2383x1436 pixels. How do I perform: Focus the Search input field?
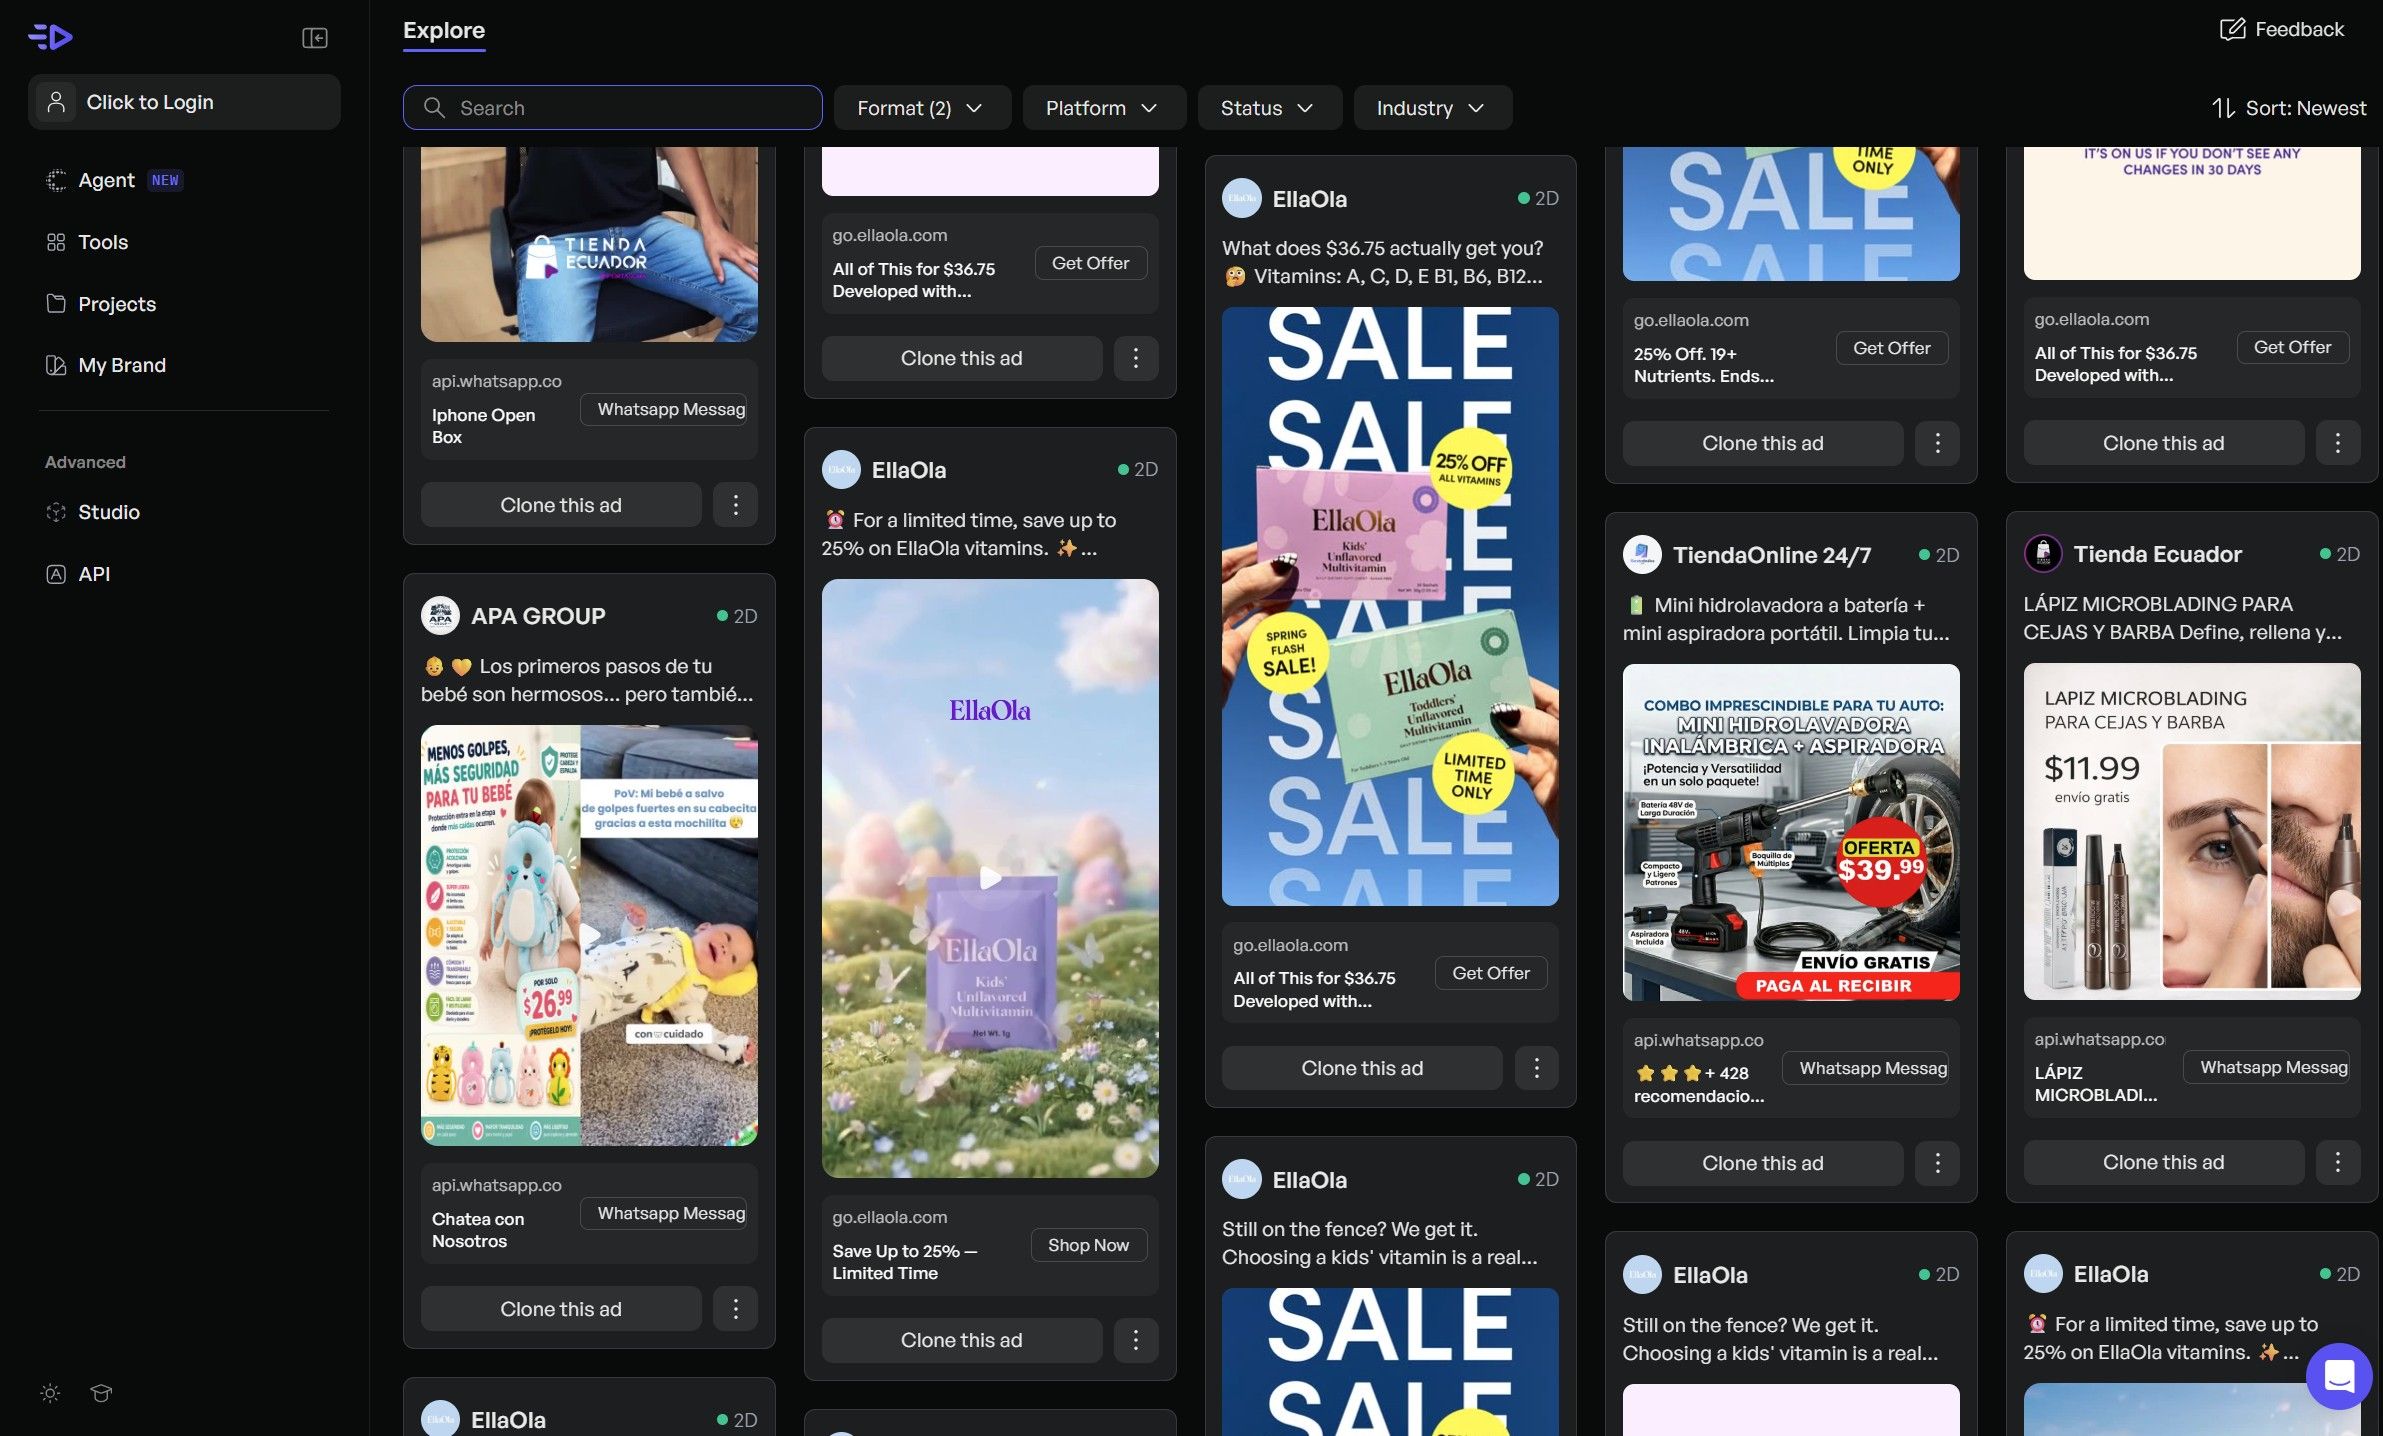pyautogui.click(x=612, y=108)
